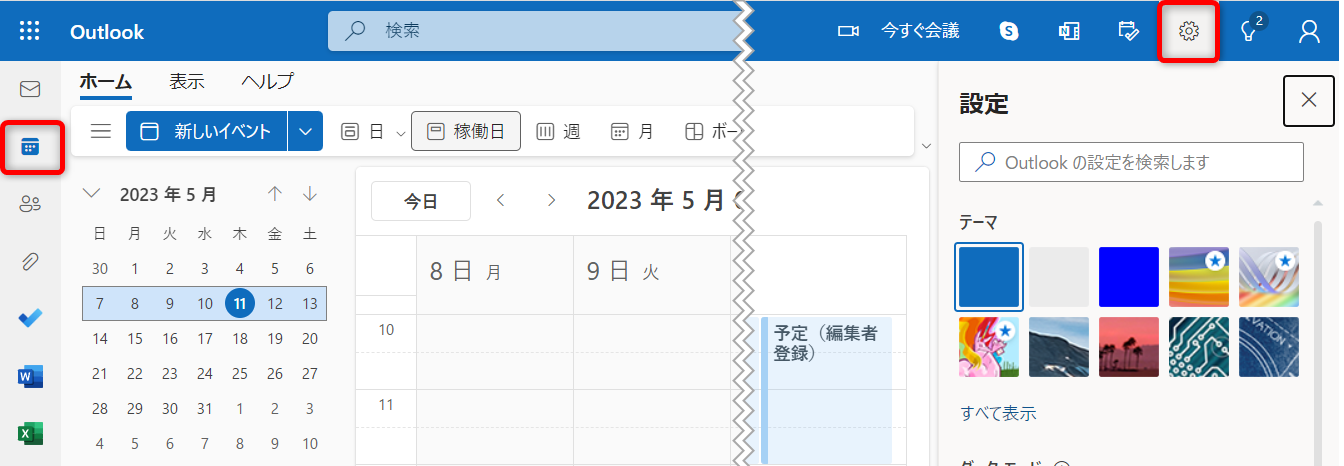The image size is (1344, 466).
Task: Open People contacts in sidebar
Action: (x=30, y=205)
